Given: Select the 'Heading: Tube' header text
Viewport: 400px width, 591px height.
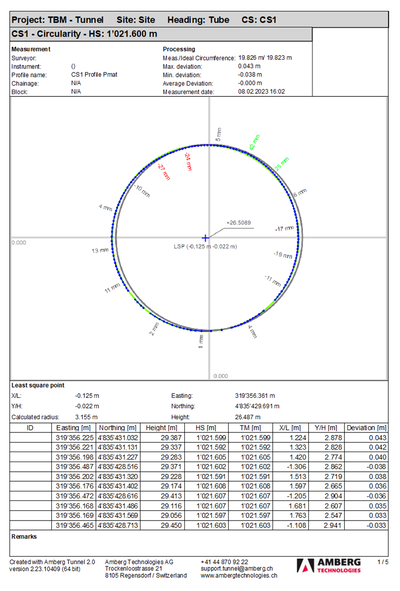Looking at the screenshot, I should point(198,20).
